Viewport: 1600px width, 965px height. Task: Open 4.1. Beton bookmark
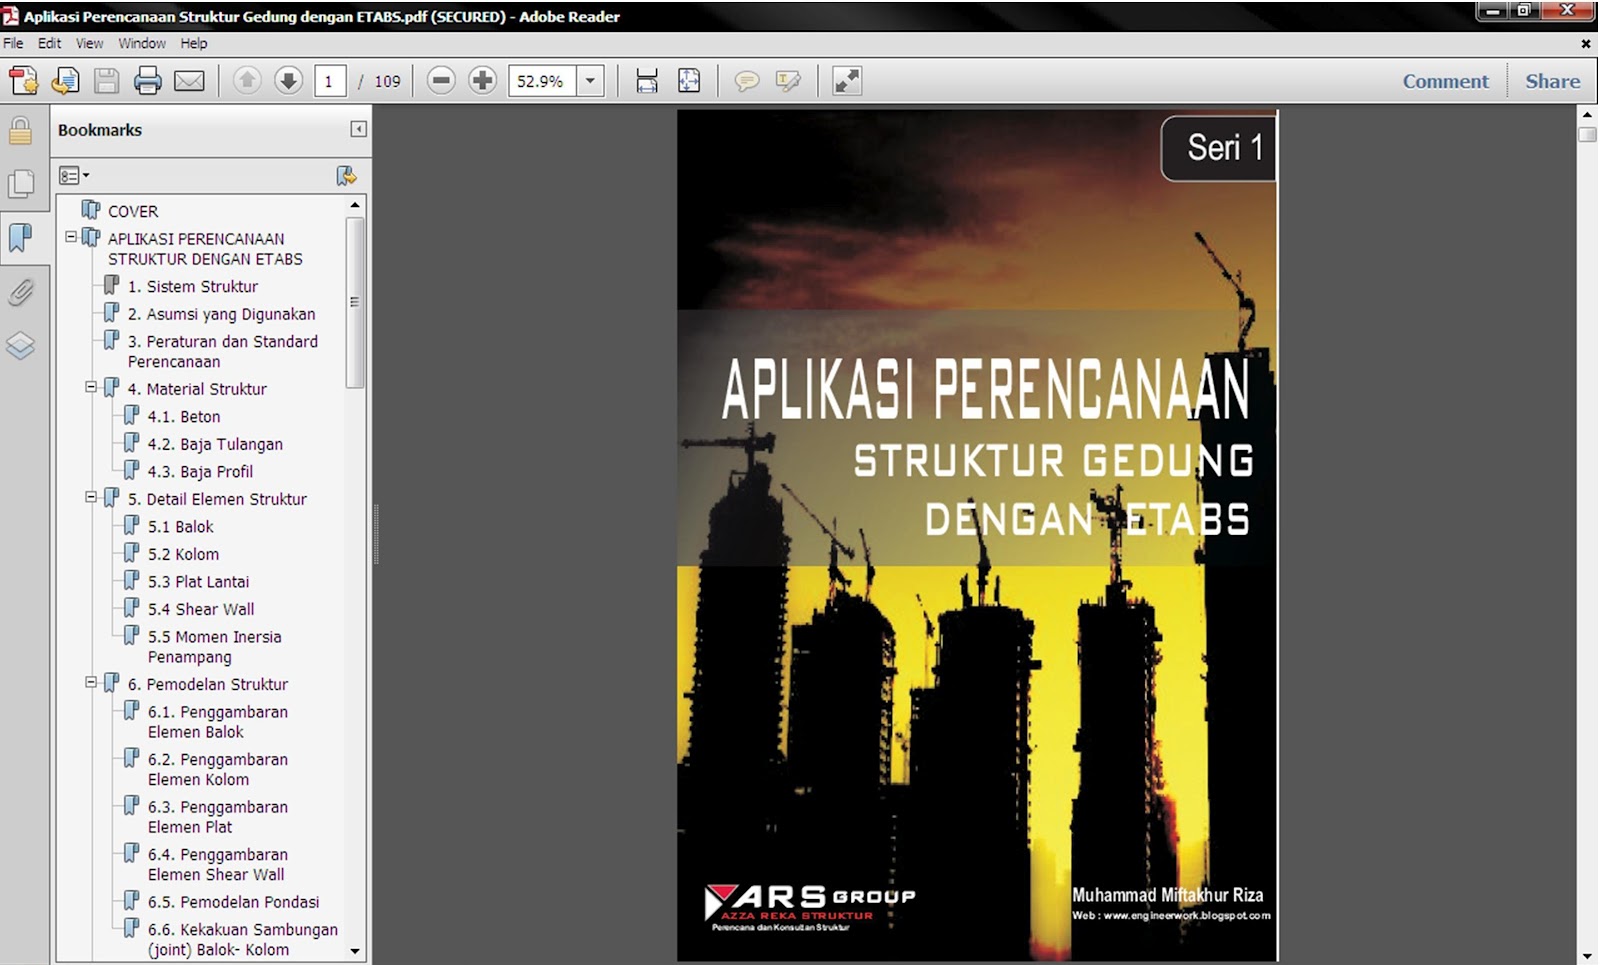coord(184,417)
